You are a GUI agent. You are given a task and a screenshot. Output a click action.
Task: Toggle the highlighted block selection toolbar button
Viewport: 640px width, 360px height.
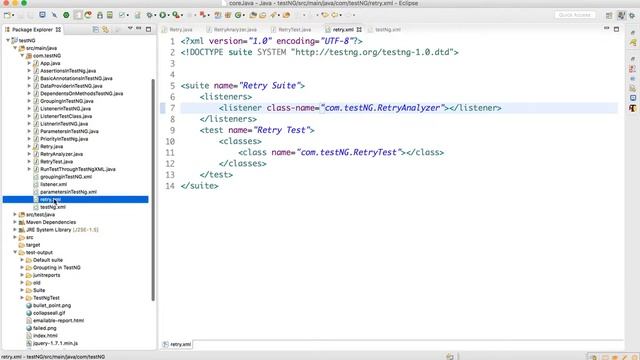78,15
